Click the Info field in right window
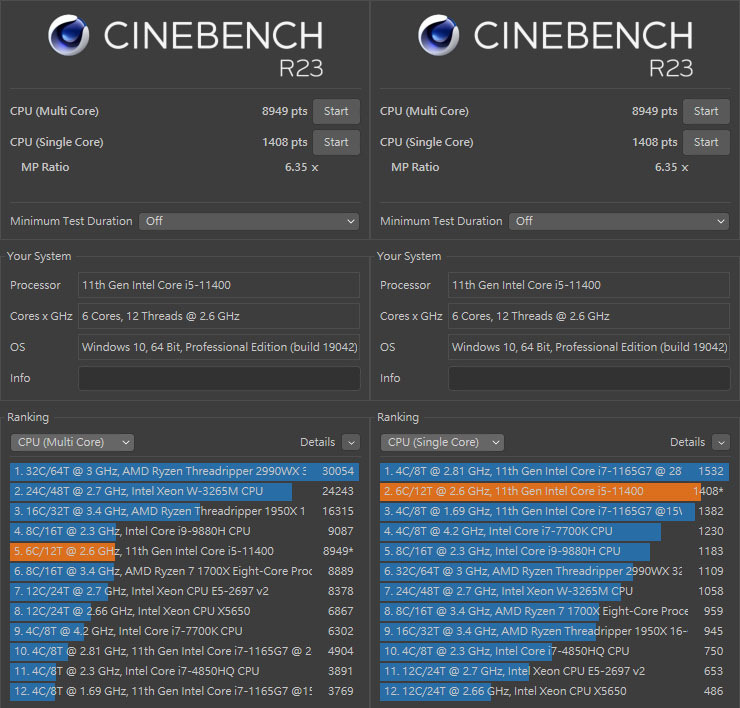The image size is (740, 708). pos(589,379)
